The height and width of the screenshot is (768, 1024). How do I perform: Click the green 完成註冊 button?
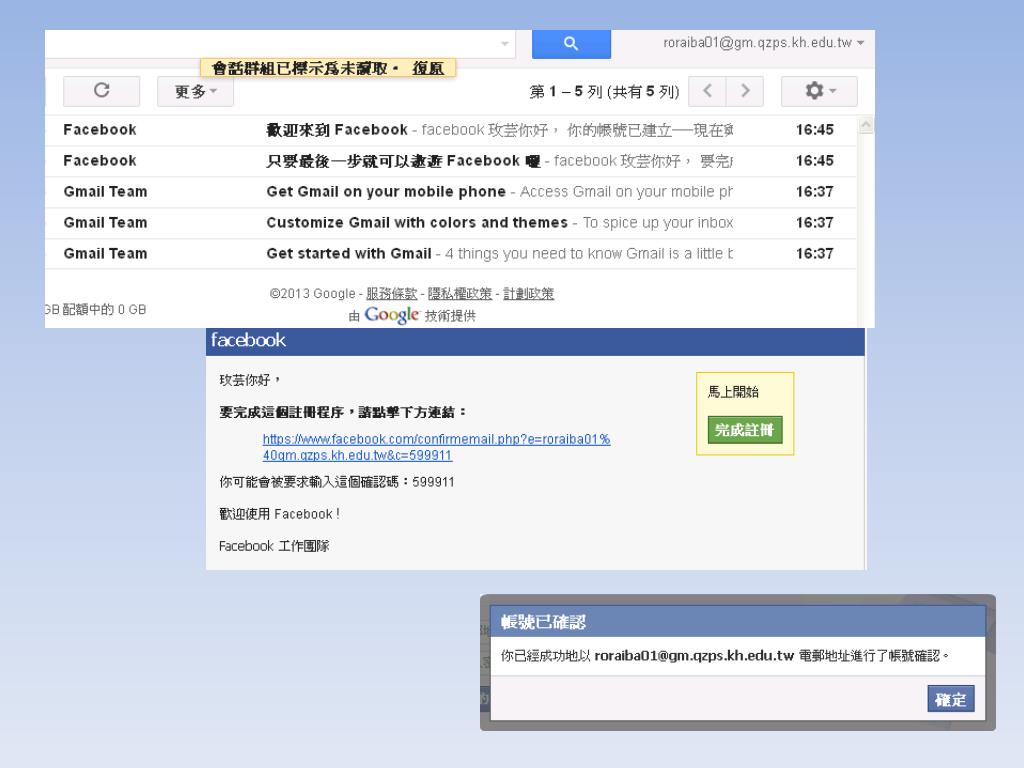click(744, 430)
